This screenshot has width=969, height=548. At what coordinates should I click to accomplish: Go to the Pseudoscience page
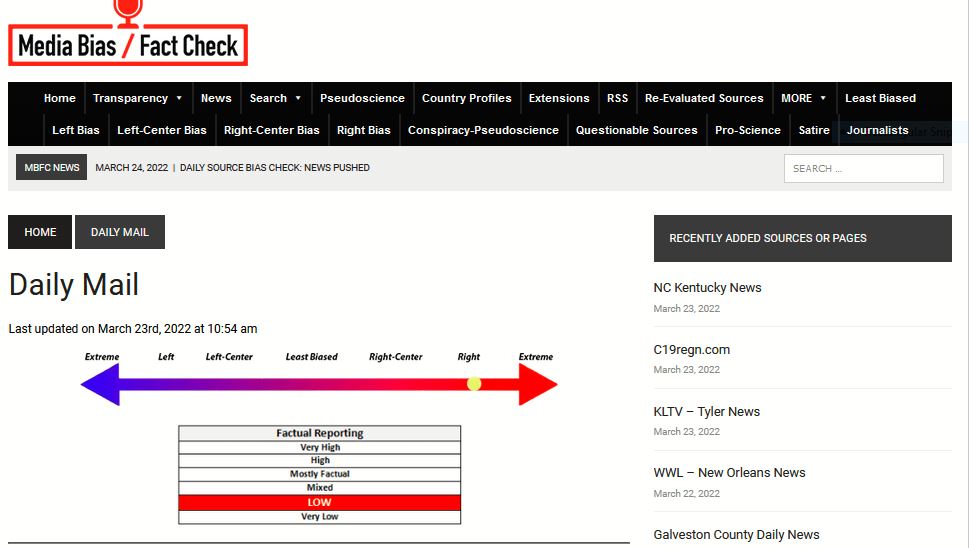362,98
